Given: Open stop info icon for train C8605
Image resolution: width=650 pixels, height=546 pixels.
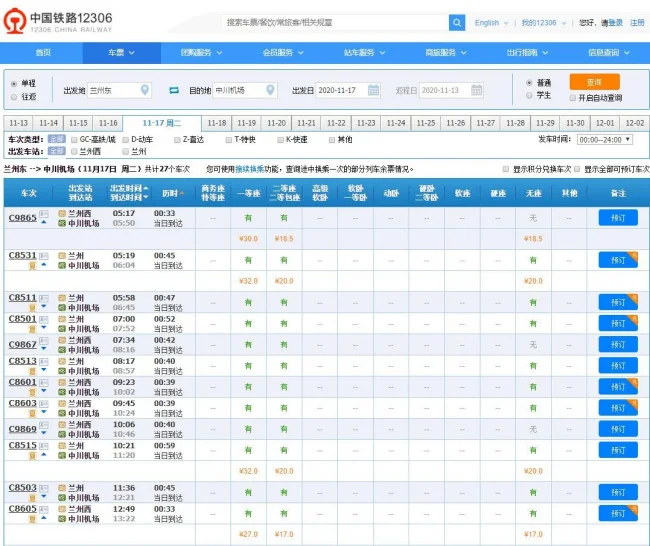Looking at the screenshot, I should click(x=44, y=510).
